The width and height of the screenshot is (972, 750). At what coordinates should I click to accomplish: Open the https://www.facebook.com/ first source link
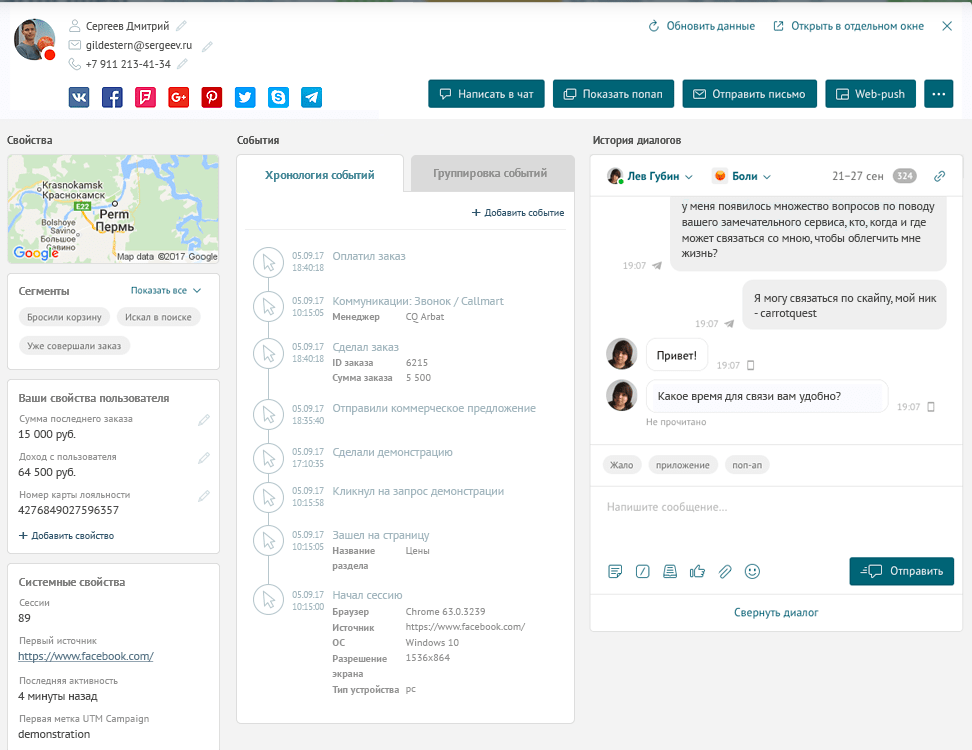coord(86,656)
